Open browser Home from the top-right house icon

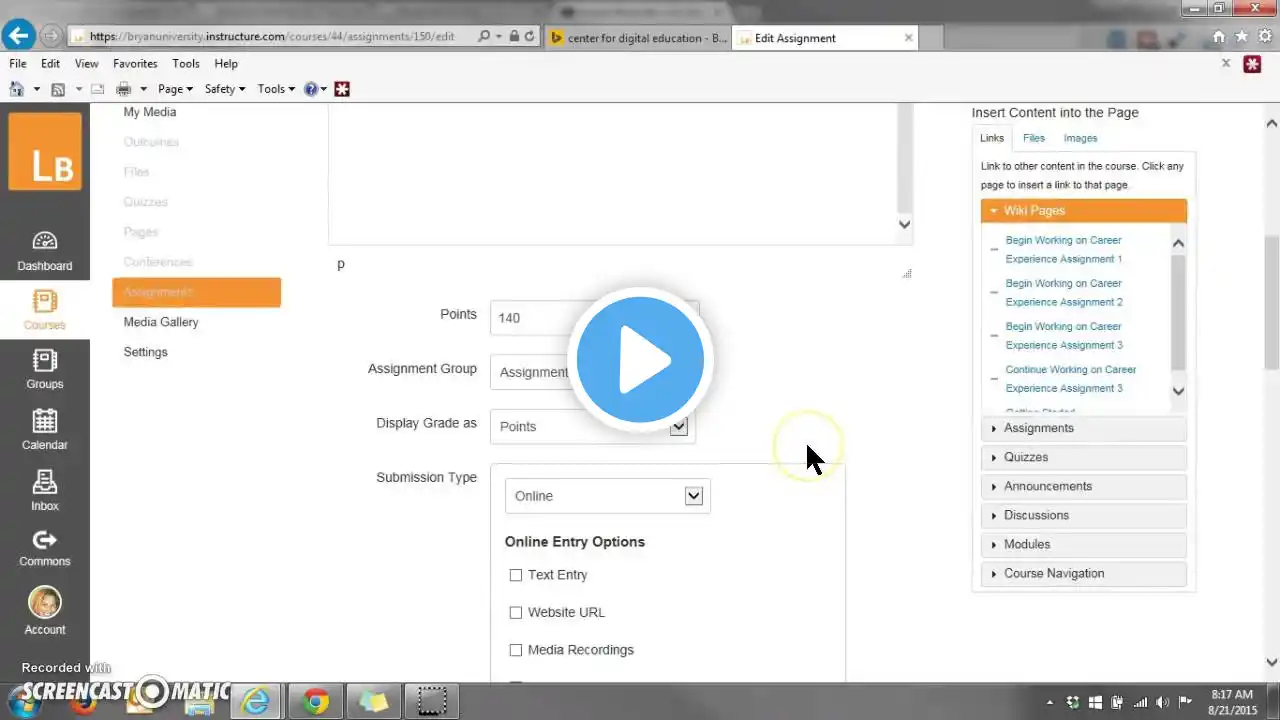[x=1218, y=36]
